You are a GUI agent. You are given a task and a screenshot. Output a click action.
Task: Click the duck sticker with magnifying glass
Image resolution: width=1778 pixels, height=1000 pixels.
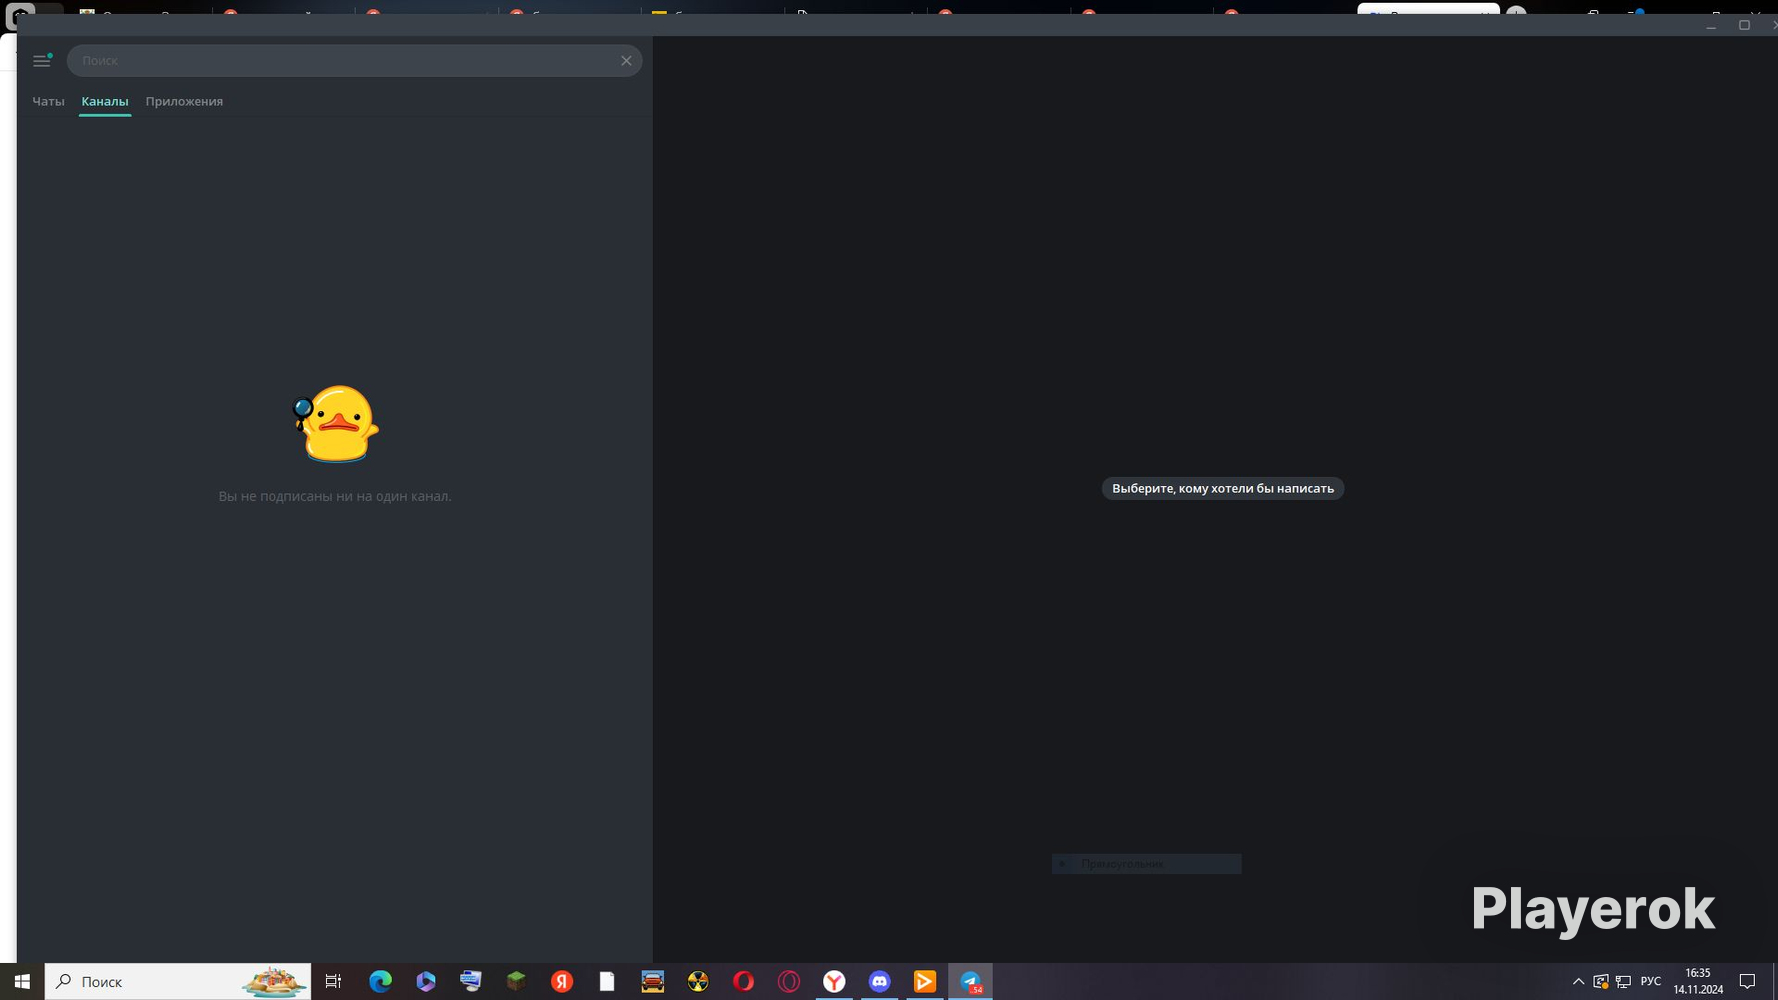coord(335,423)
